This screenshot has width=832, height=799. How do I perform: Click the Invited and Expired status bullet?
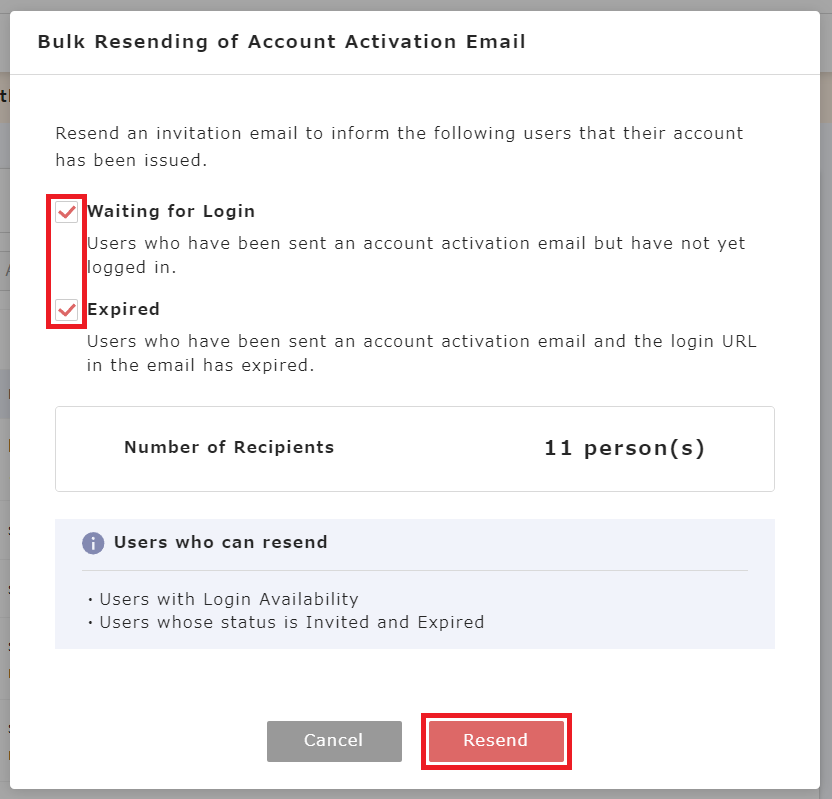pyautogui.click(x=290, y=622)
